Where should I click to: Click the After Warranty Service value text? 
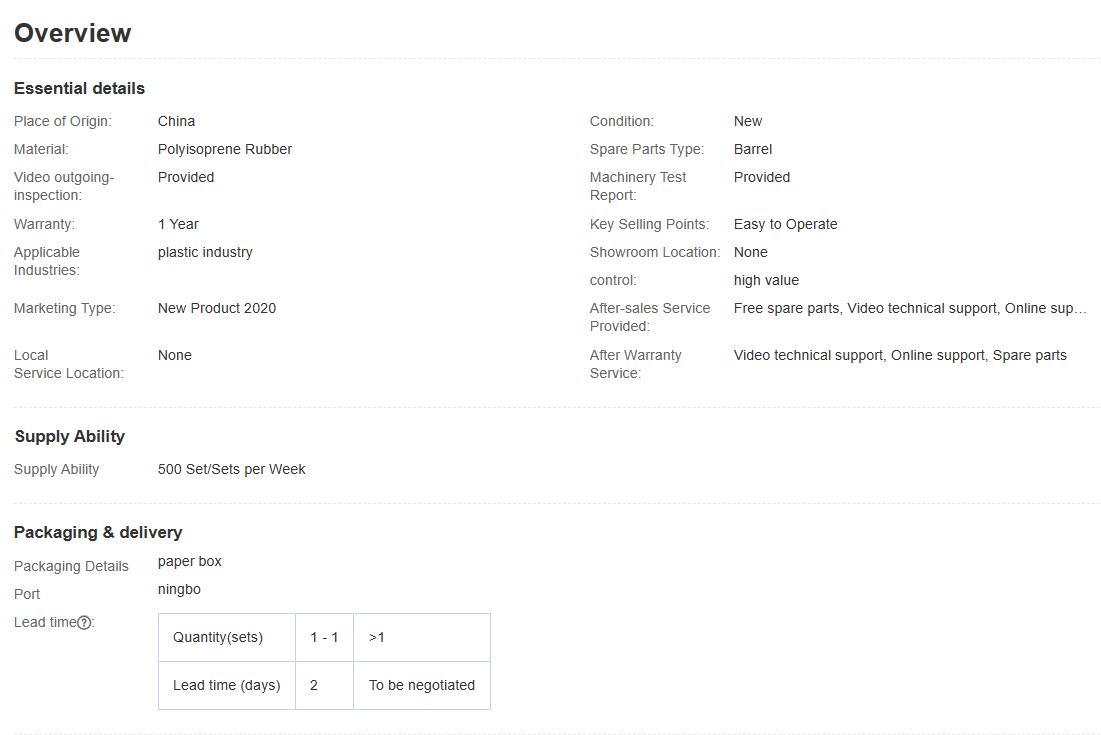900,355
